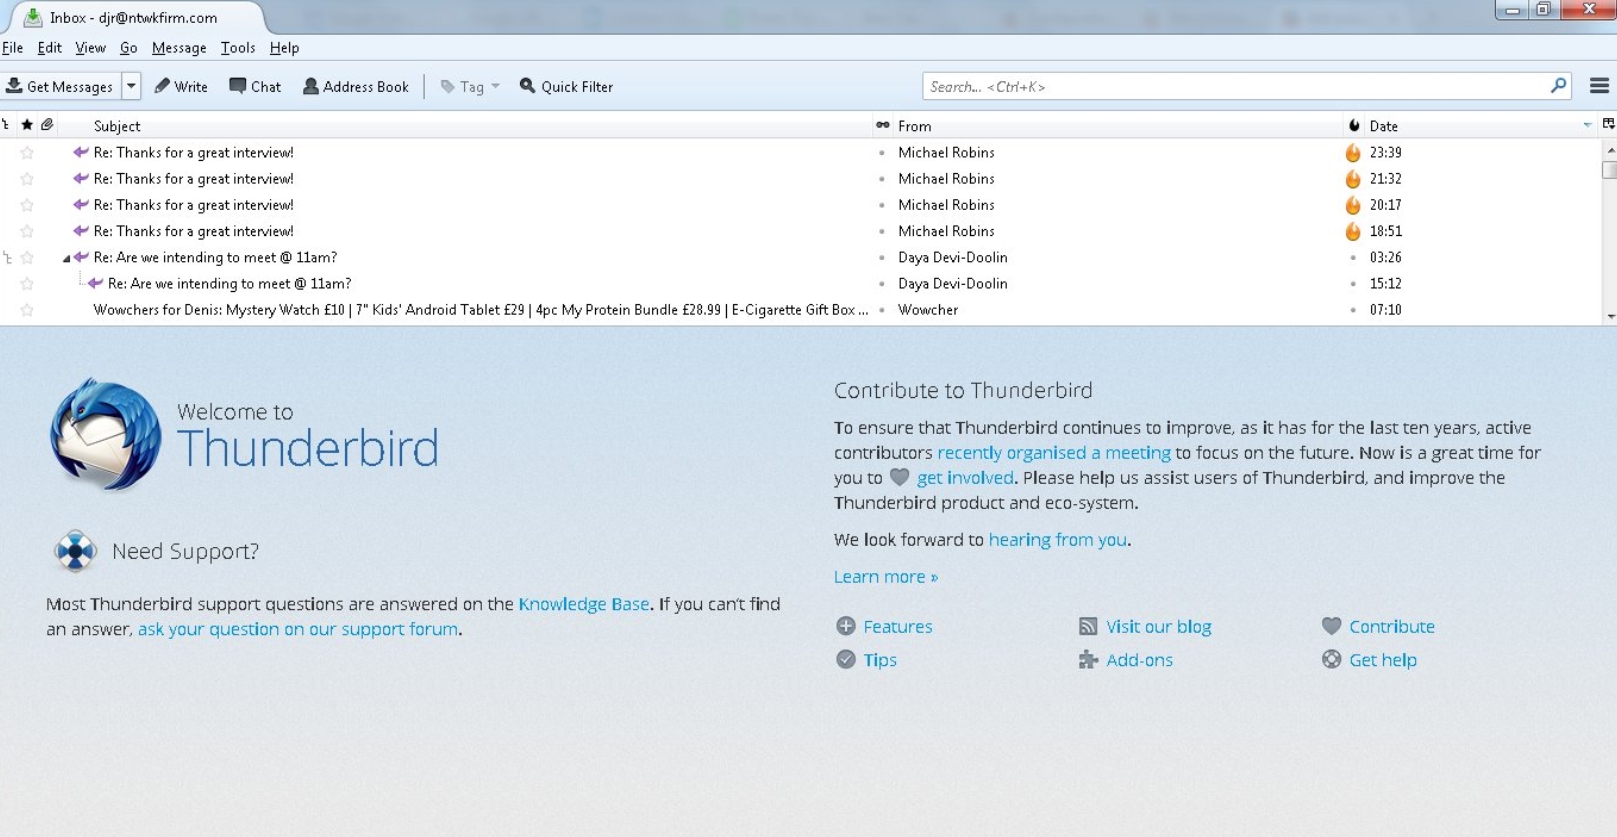Open the Tag dropdown
The image size is (1617, 837).
[470, 87]
